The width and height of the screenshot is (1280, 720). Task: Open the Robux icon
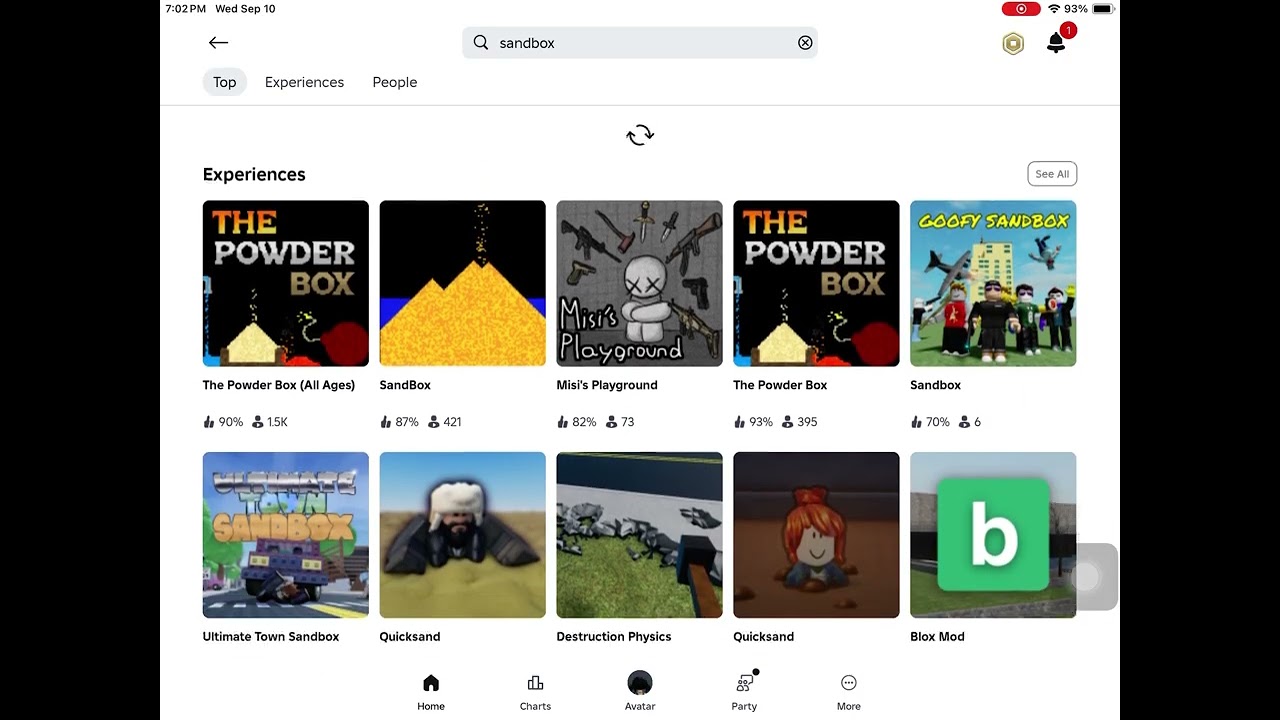tap(1013, 43)
